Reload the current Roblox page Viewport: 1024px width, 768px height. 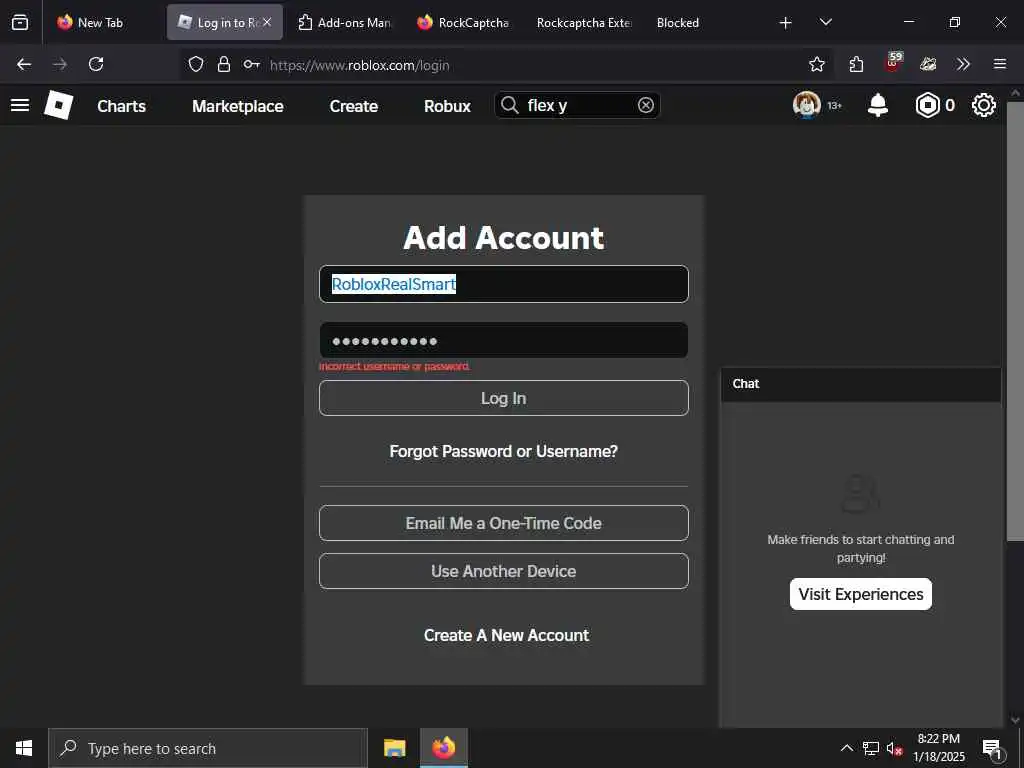pyautogui.click(x=96, y=64)
